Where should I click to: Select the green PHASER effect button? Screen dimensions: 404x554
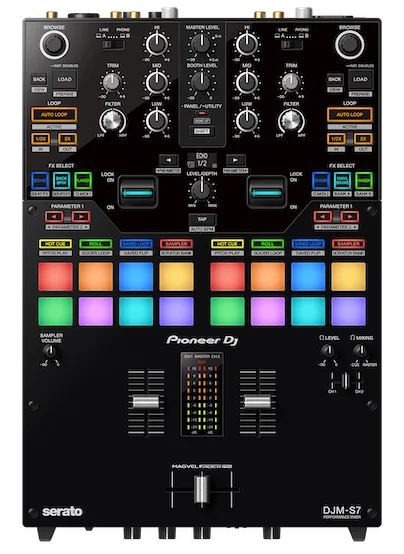[364, 181]
